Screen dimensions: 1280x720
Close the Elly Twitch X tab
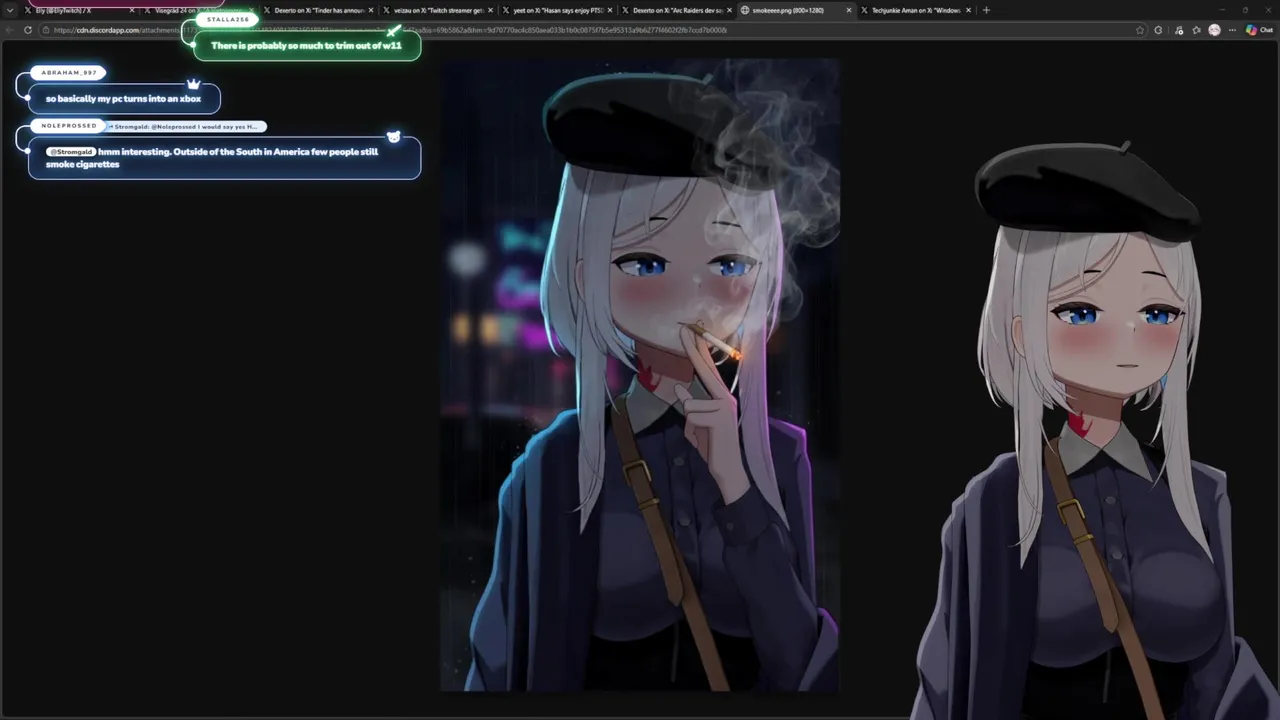click(x=132, y=10)
